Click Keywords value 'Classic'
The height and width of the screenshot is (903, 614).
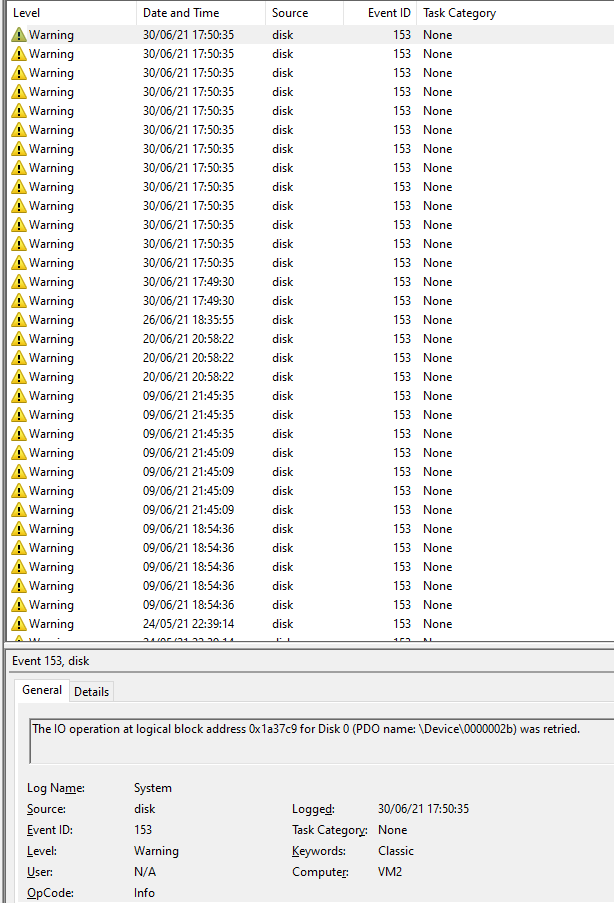[x=396, y=851]
